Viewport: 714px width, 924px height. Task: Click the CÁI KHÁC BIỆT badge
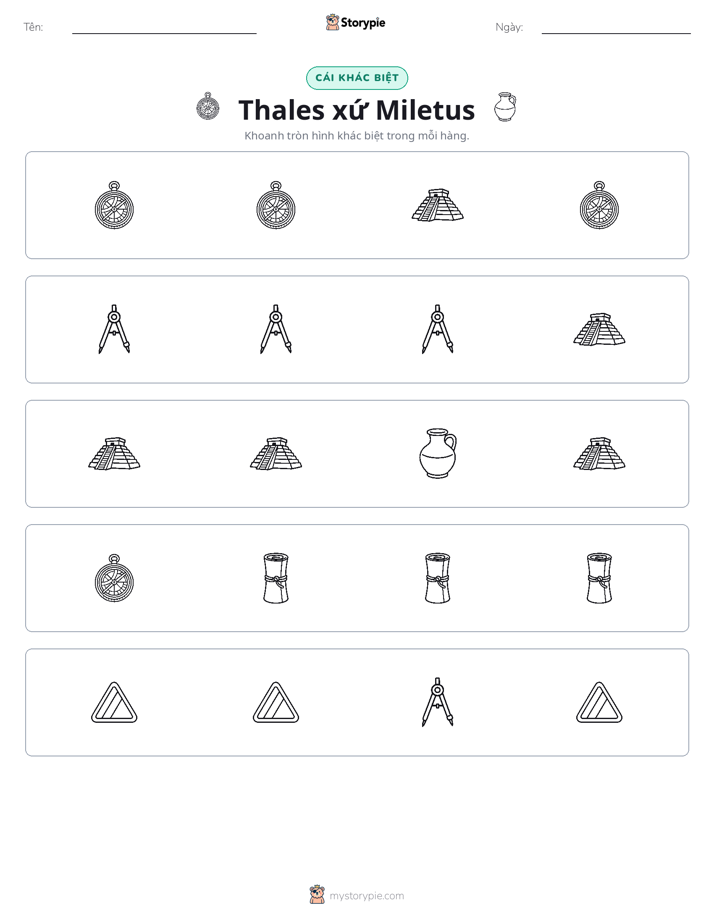(357, 78)
